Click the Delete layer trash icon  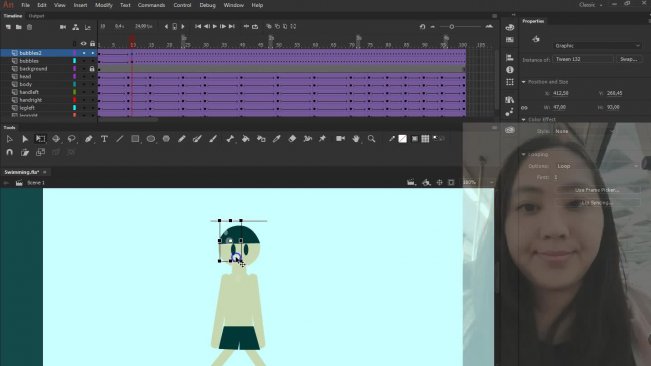[x=29, y=27]
